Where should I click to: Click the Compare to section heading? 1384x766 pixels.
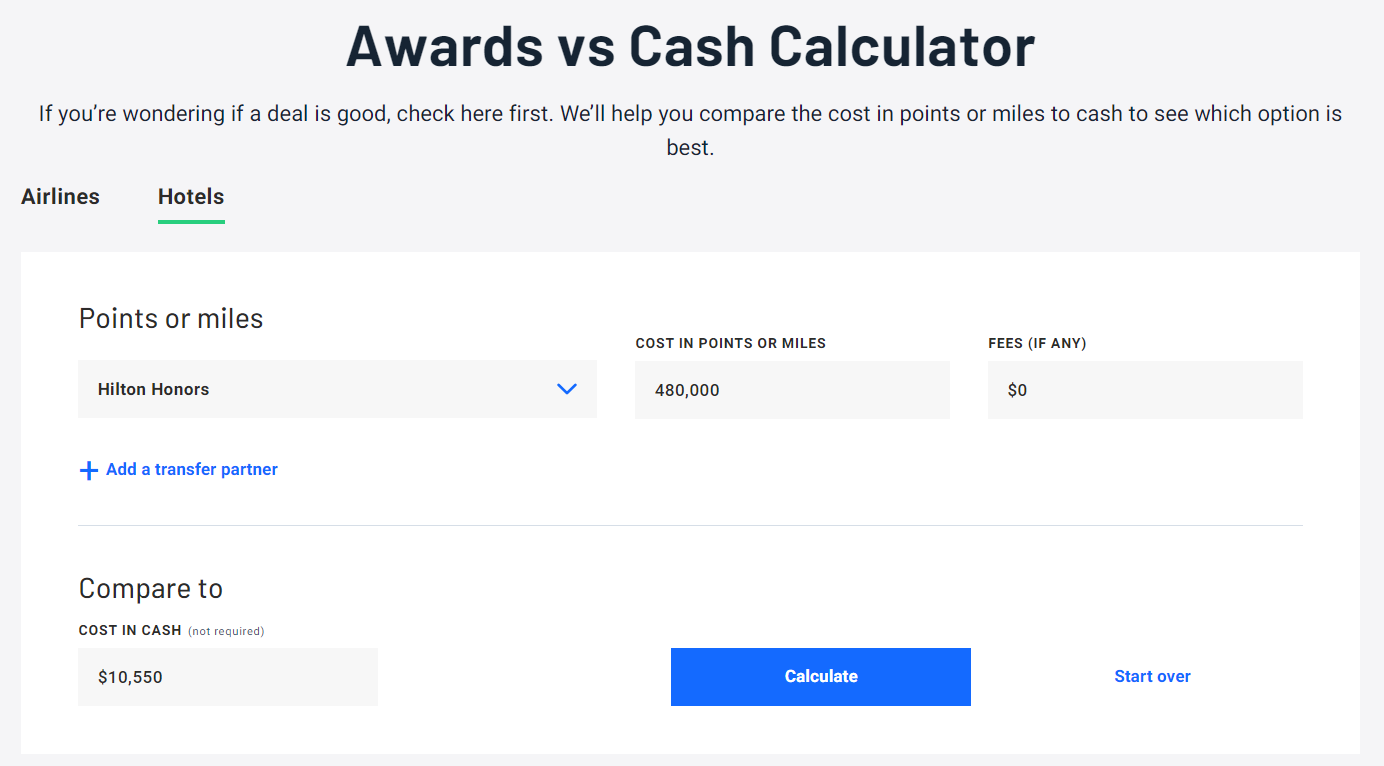(x=151, y=588)
